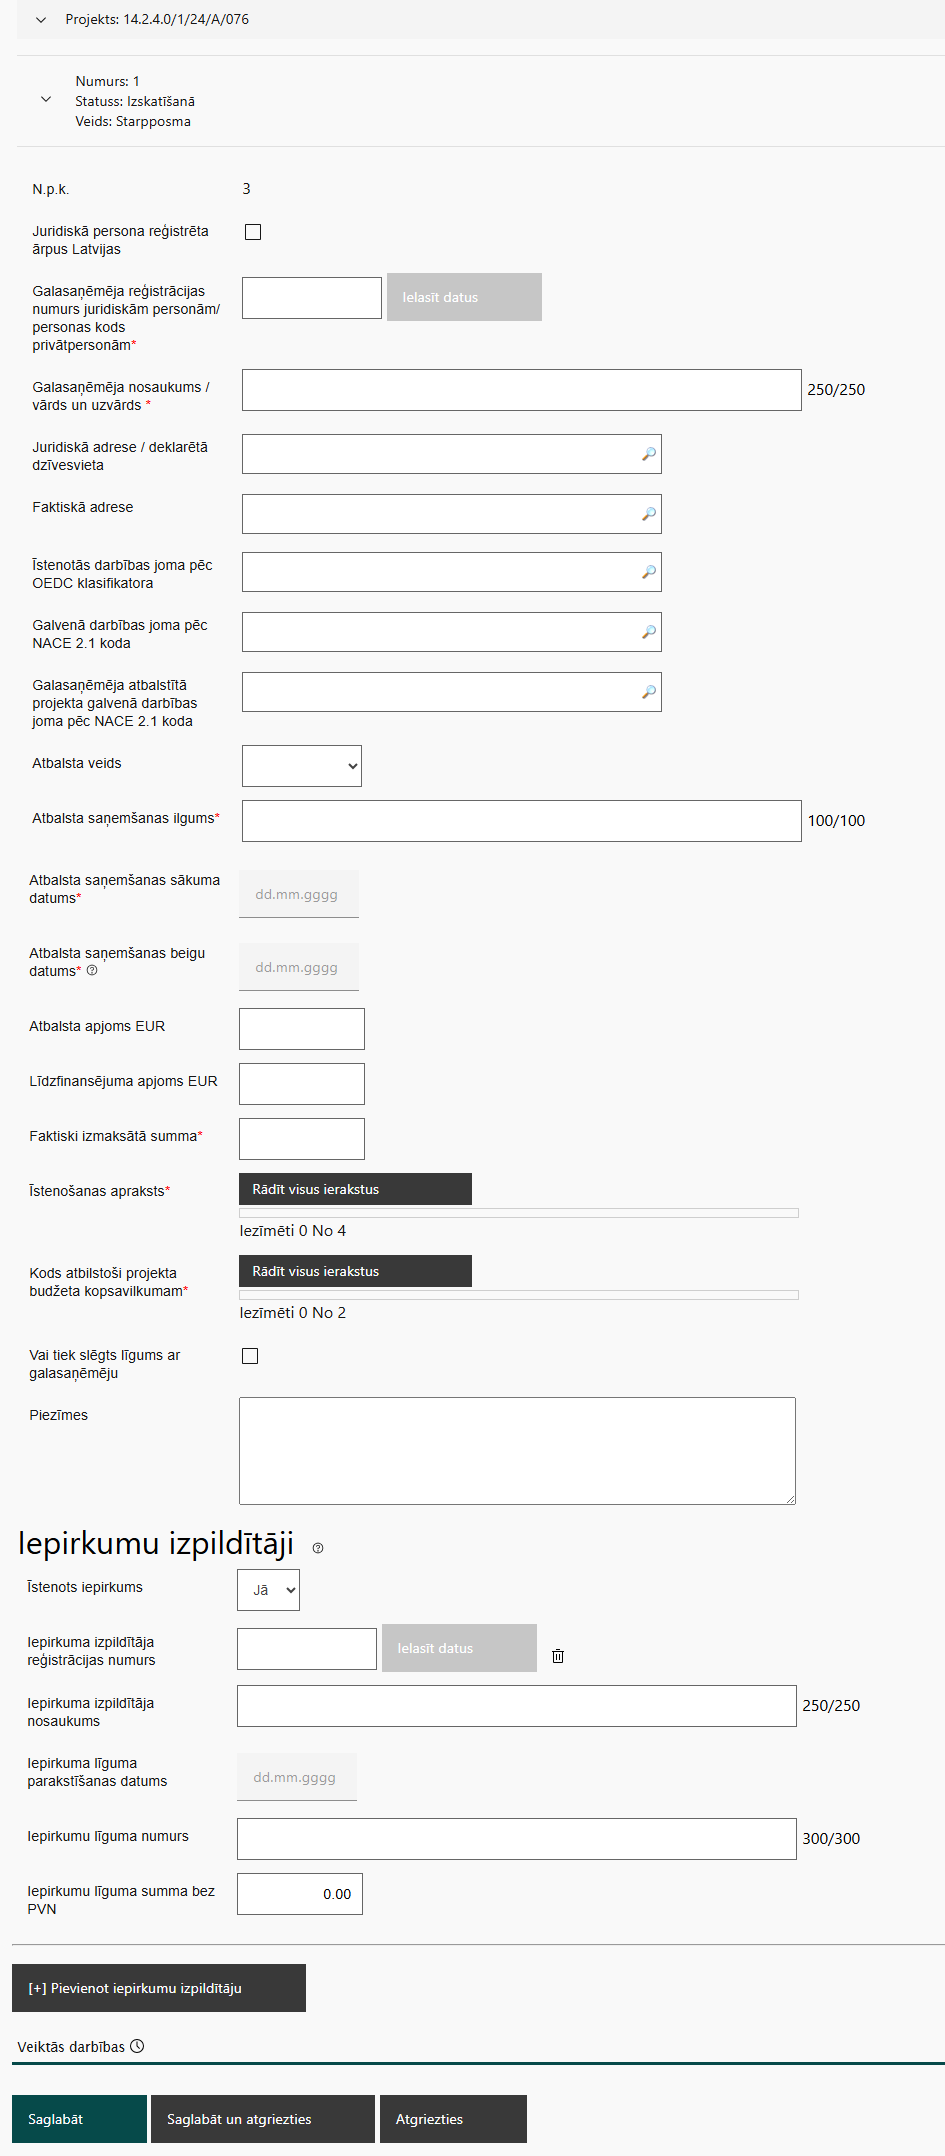Click the Piezīmes text area
Viewport: 945px width, 2156px height.
click(517, 1450)
